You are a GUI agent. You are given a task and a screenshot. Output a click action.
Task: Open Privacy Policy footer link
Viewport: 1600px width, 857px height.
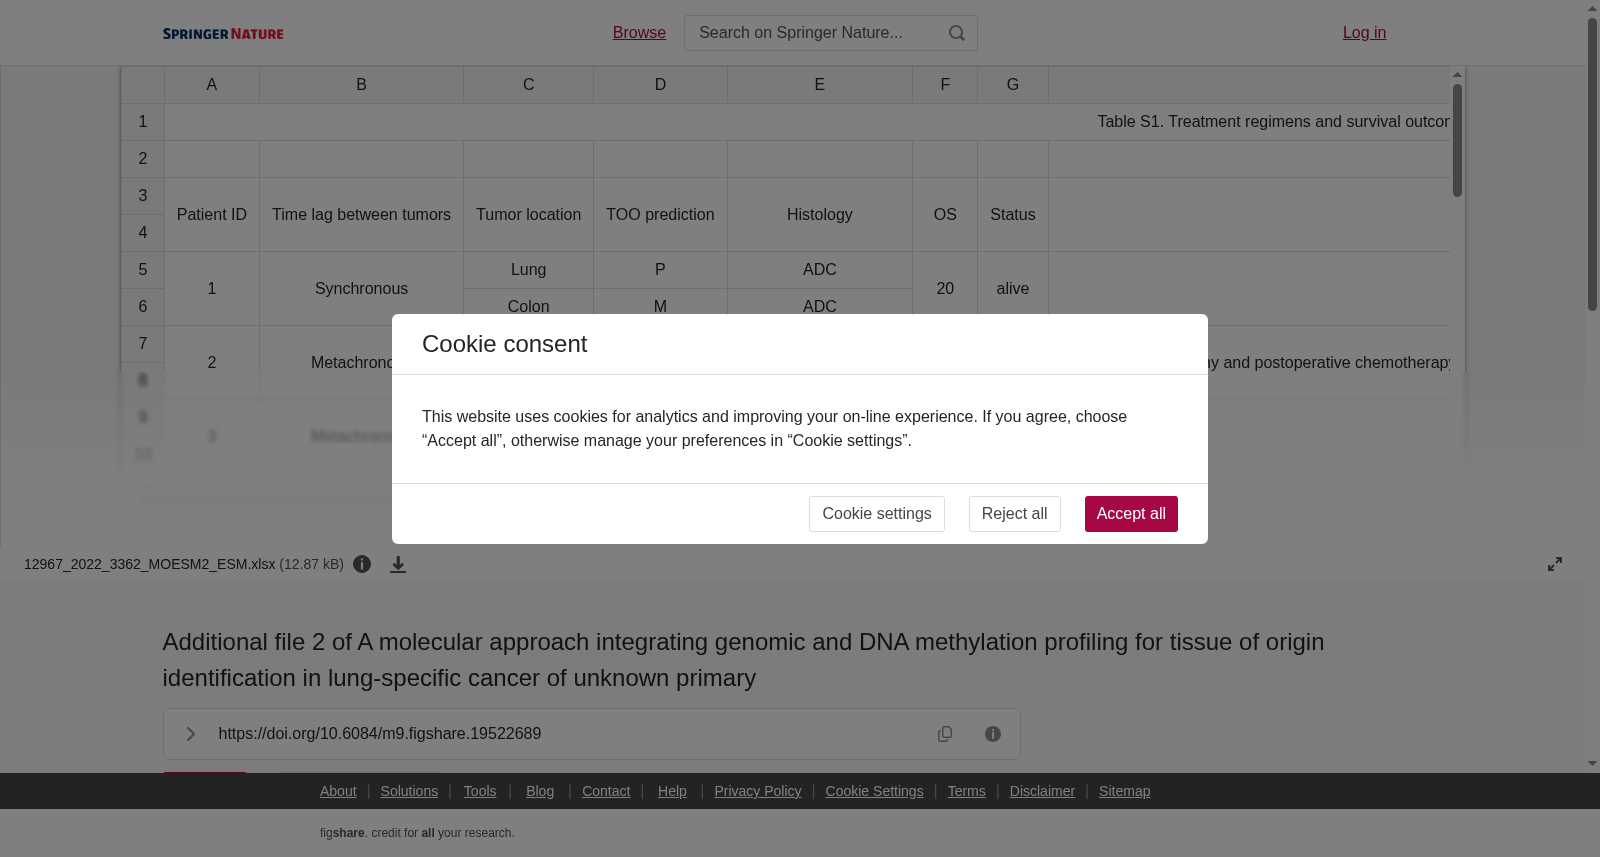[x=758, y=791]
